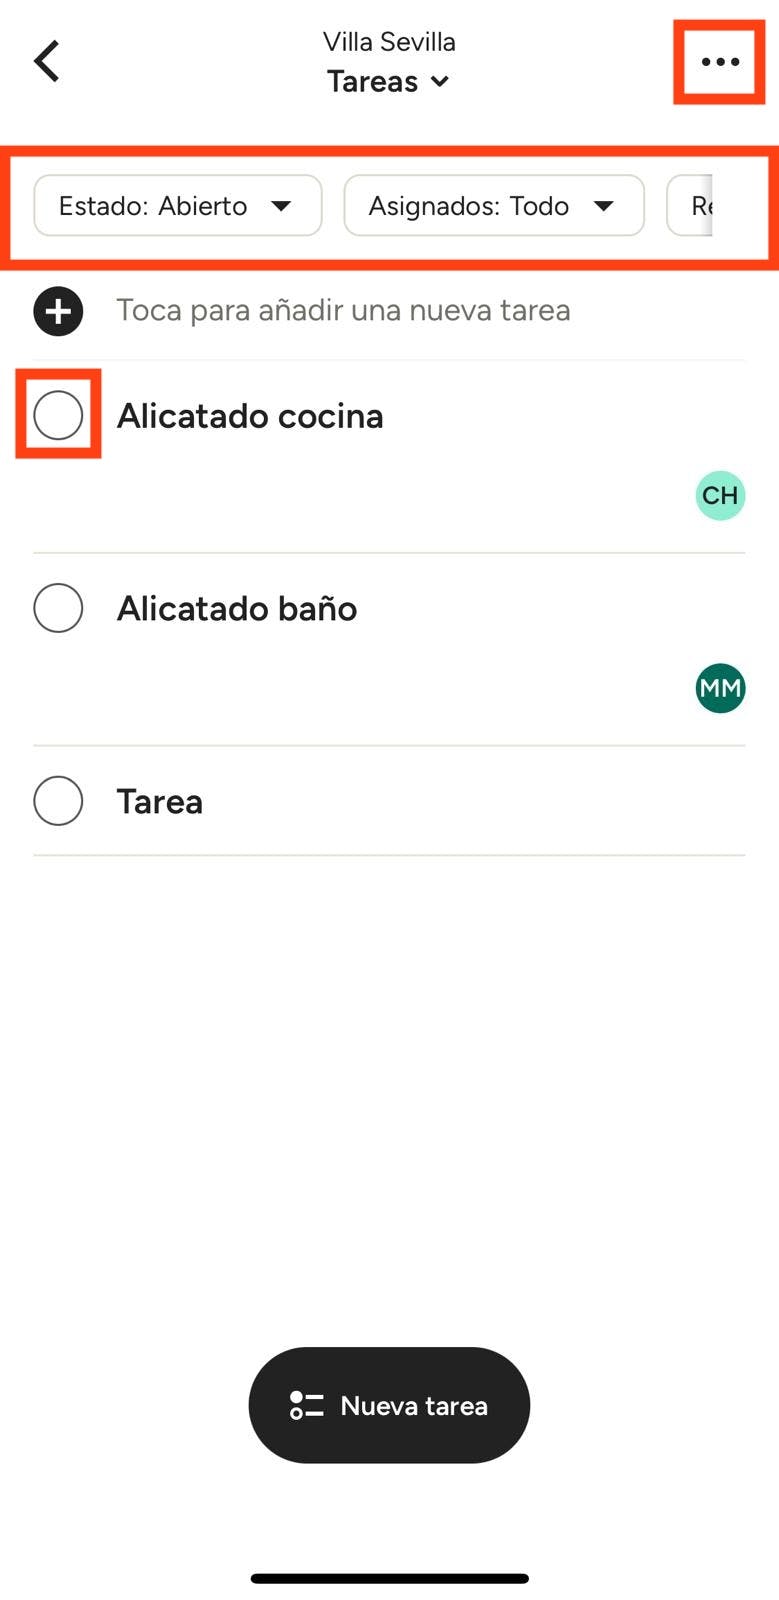Tap the new task input field
The height and width of the screenshot is (1600, 779).
click(343, 311)
